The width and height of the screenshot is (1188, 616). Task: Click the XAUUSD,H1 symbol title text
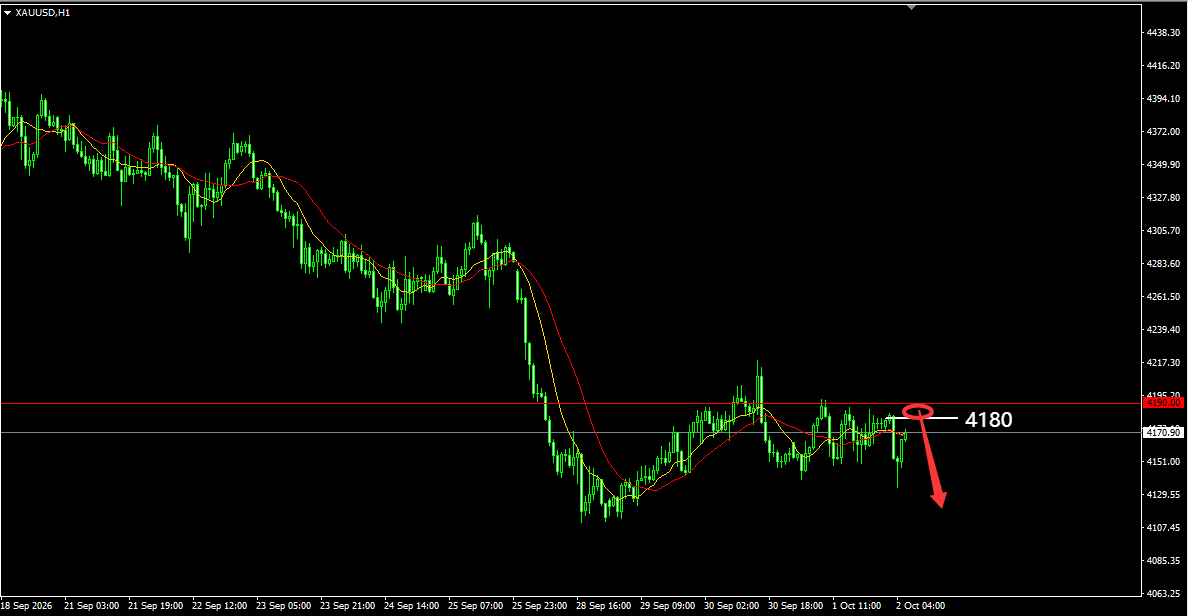tap(43, 13)
